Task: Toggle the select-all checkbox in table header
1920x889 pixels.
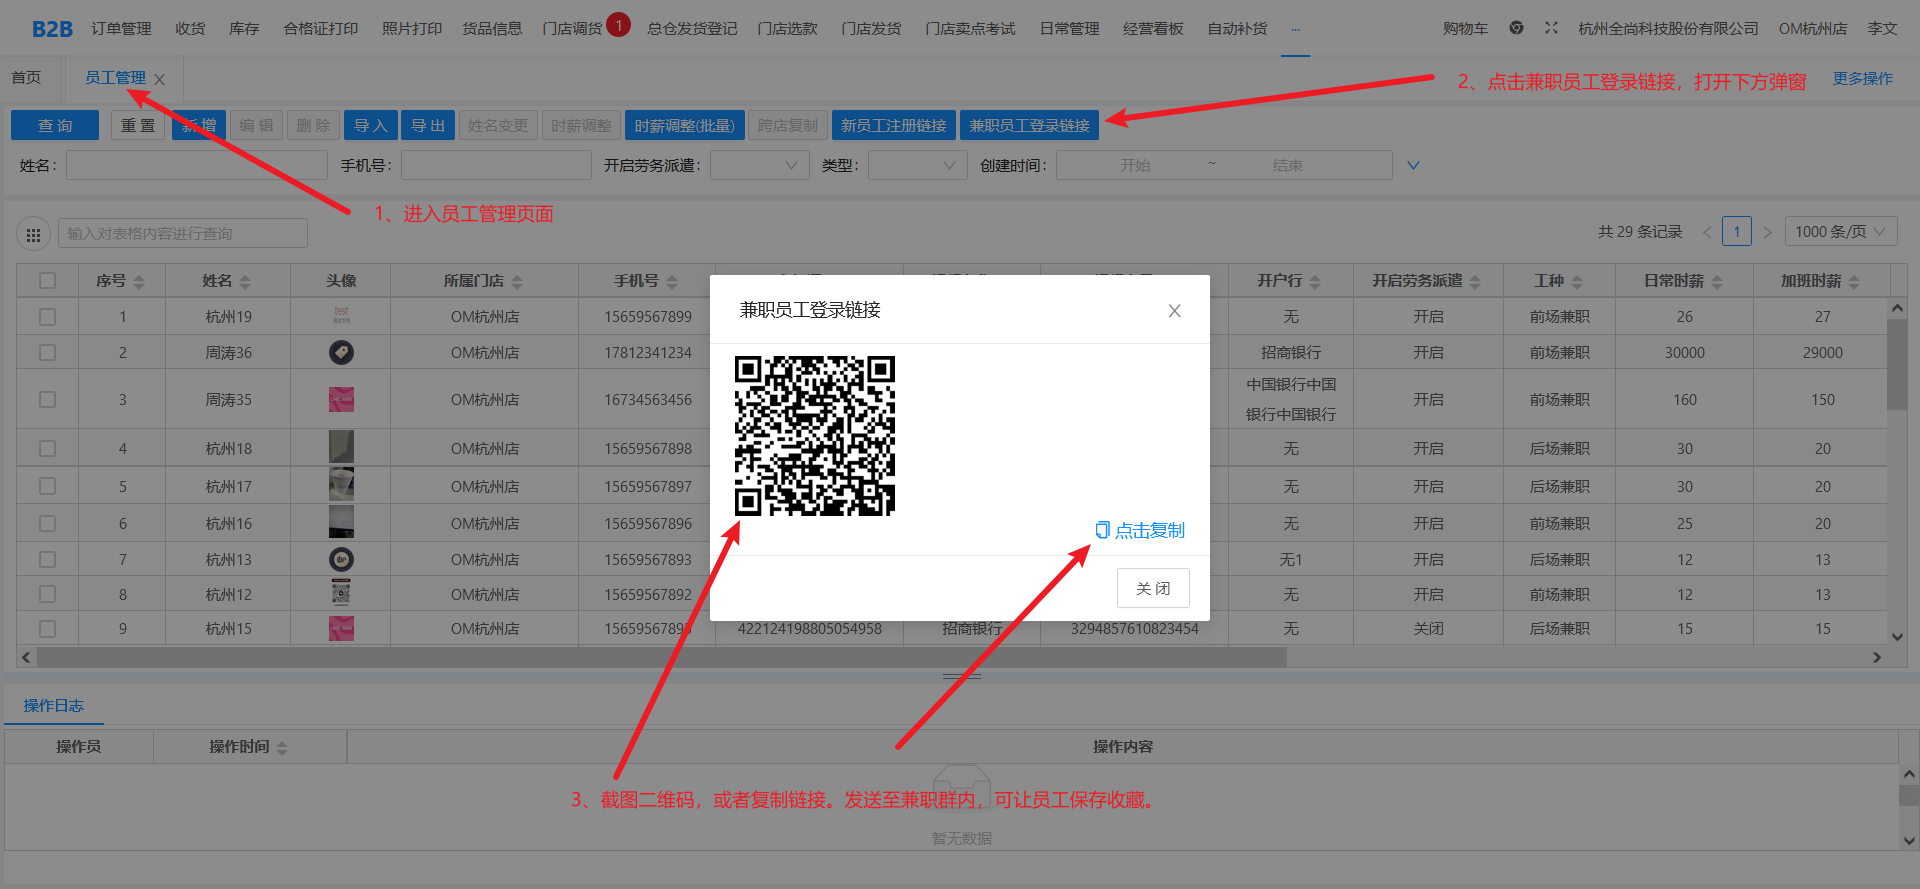Action: pos(47,281)
